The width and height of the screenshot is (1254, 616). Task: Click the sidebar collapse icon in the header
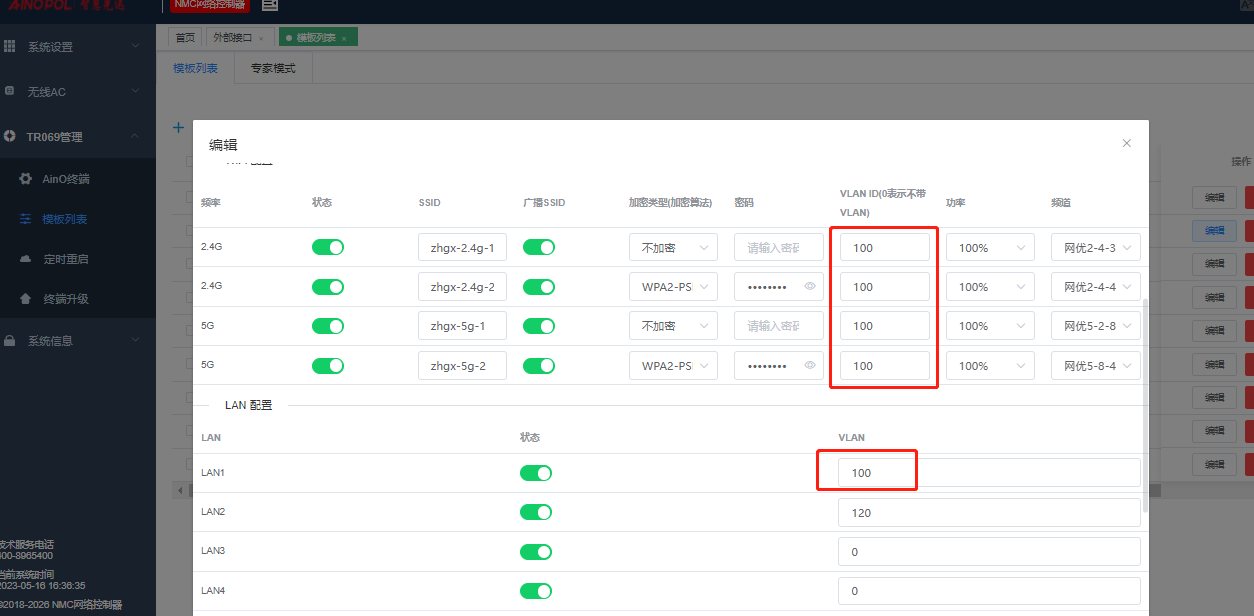270,5
